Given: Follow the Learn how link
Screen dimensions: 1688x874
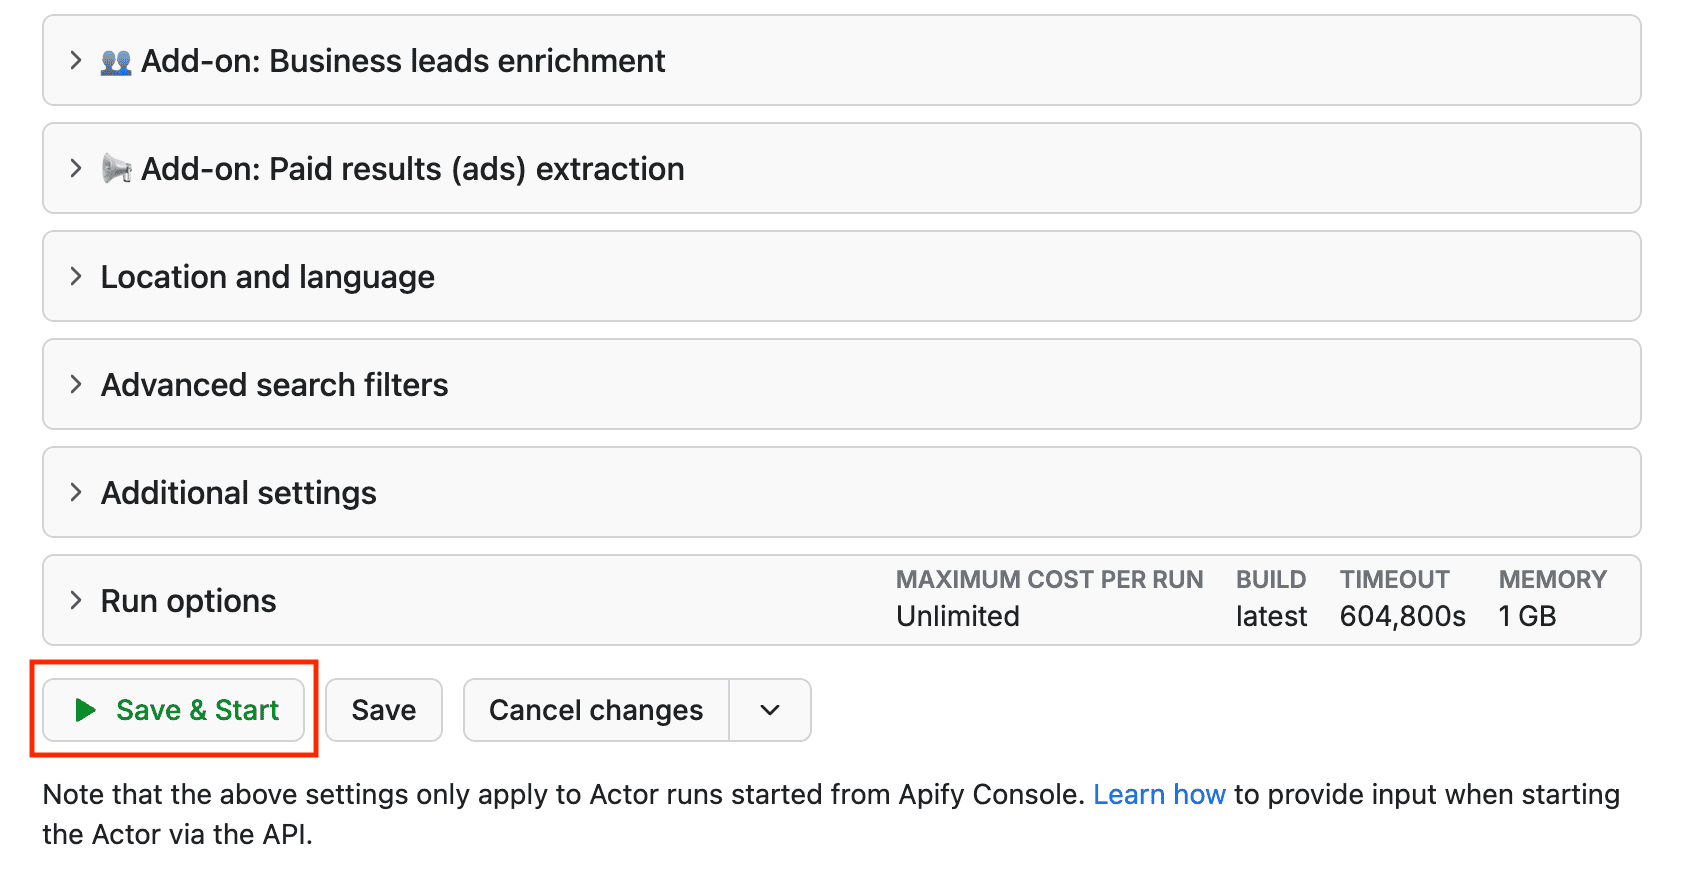Looking at the screenshot, I should [x=1159, y=795].
